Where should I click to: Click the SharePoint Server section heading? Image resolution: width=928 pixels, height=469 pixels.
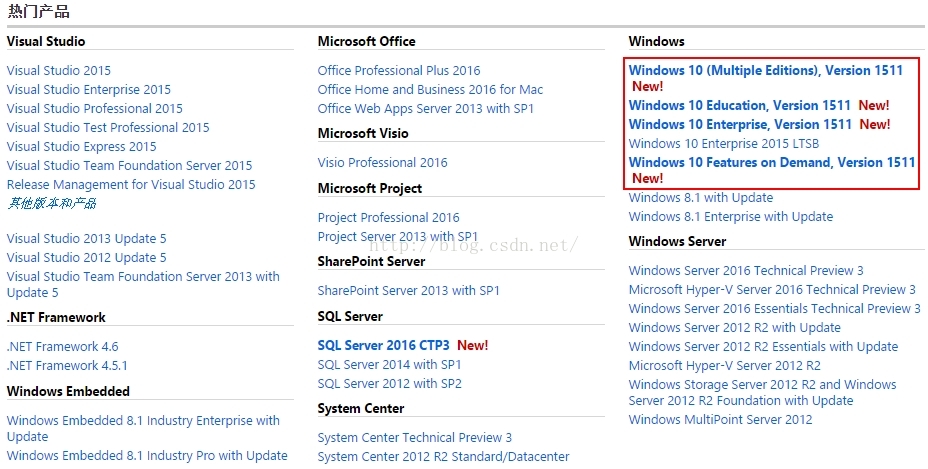371,262
